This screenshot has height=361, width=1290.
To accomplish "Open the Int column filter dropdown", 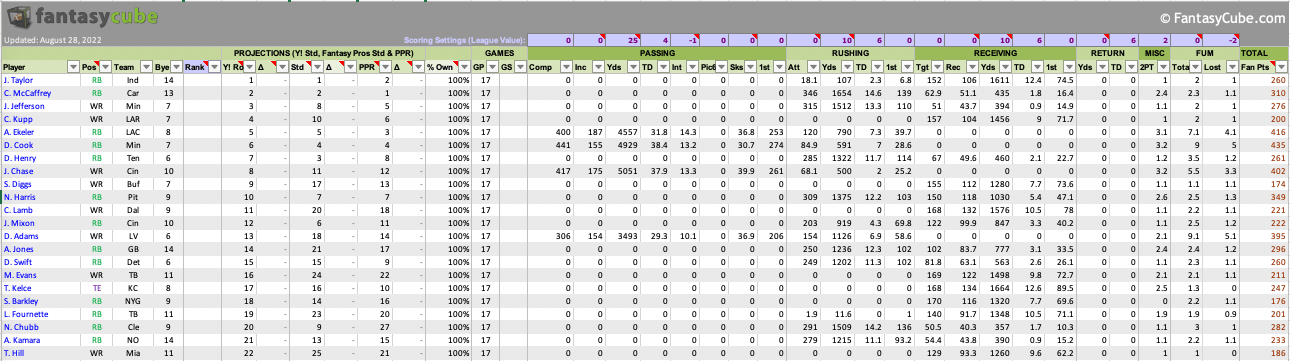I will click(x=691, y=66).
